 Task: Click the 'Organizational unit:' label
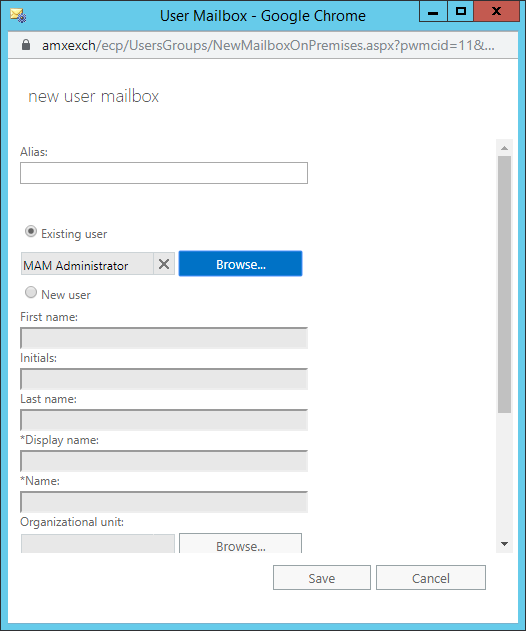(x=72, y=522)
